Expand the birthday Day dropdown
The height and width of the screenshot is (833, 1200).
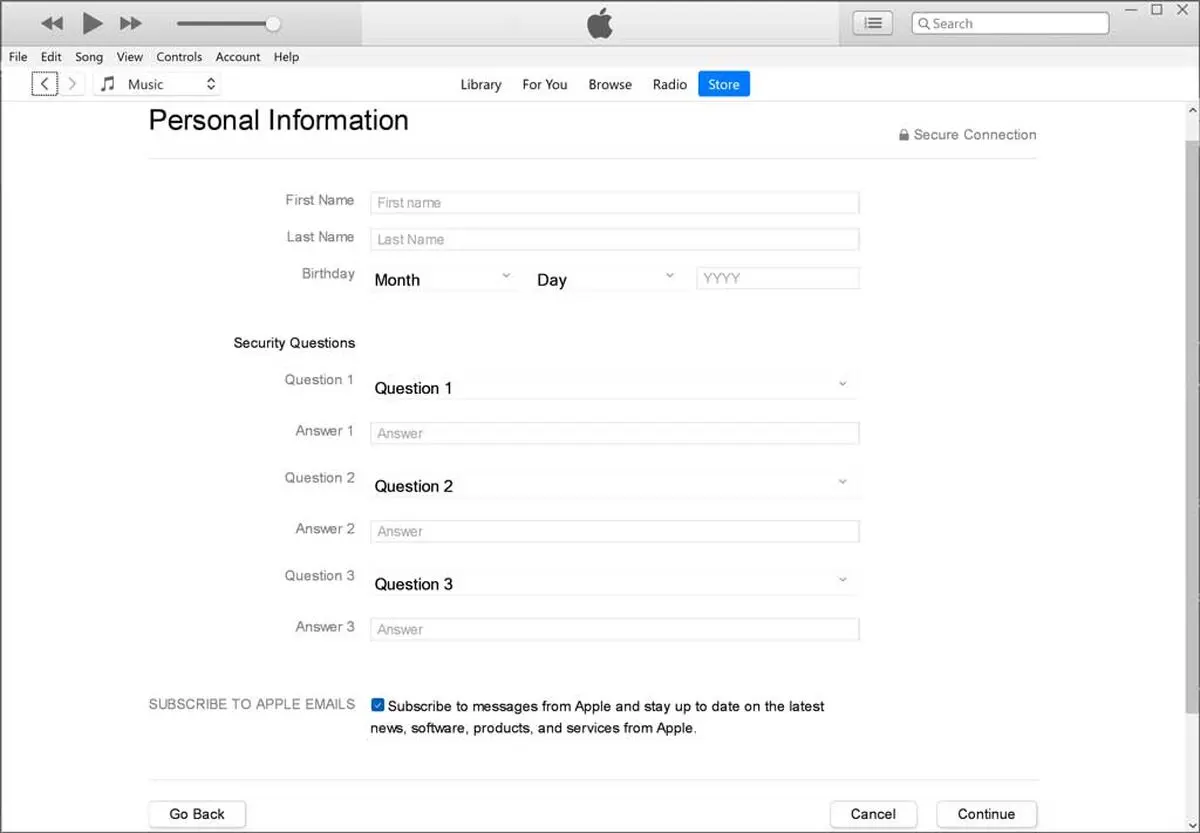(x=607, y=279)
